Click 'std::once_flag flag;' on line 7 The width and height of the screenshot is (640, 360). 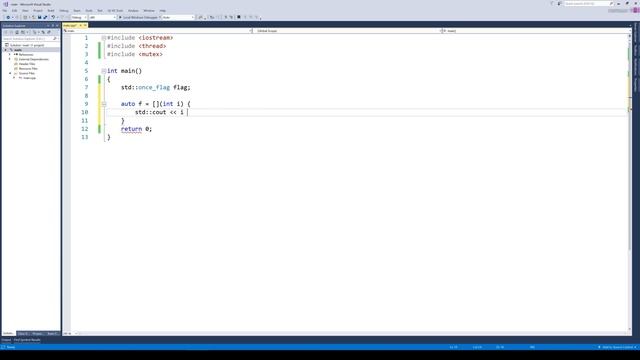click(156, 87)
